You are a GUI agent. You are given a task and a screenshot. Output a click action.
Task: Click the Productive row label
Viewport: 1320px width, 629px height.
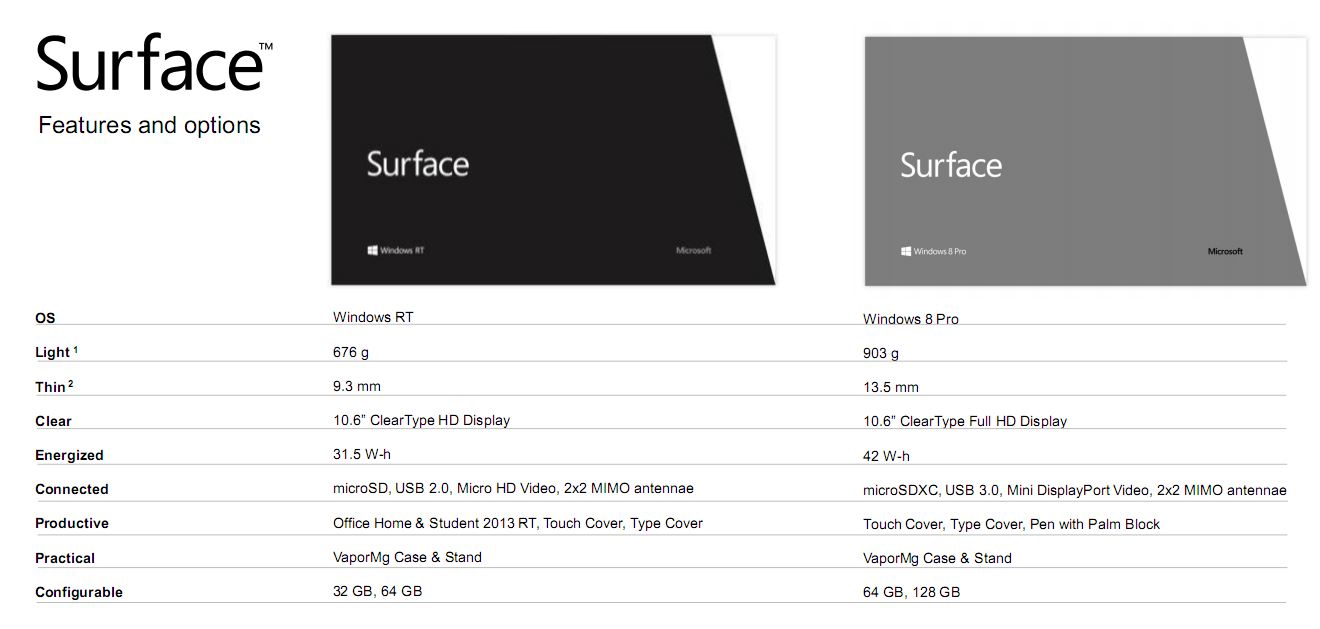[72, 523]
